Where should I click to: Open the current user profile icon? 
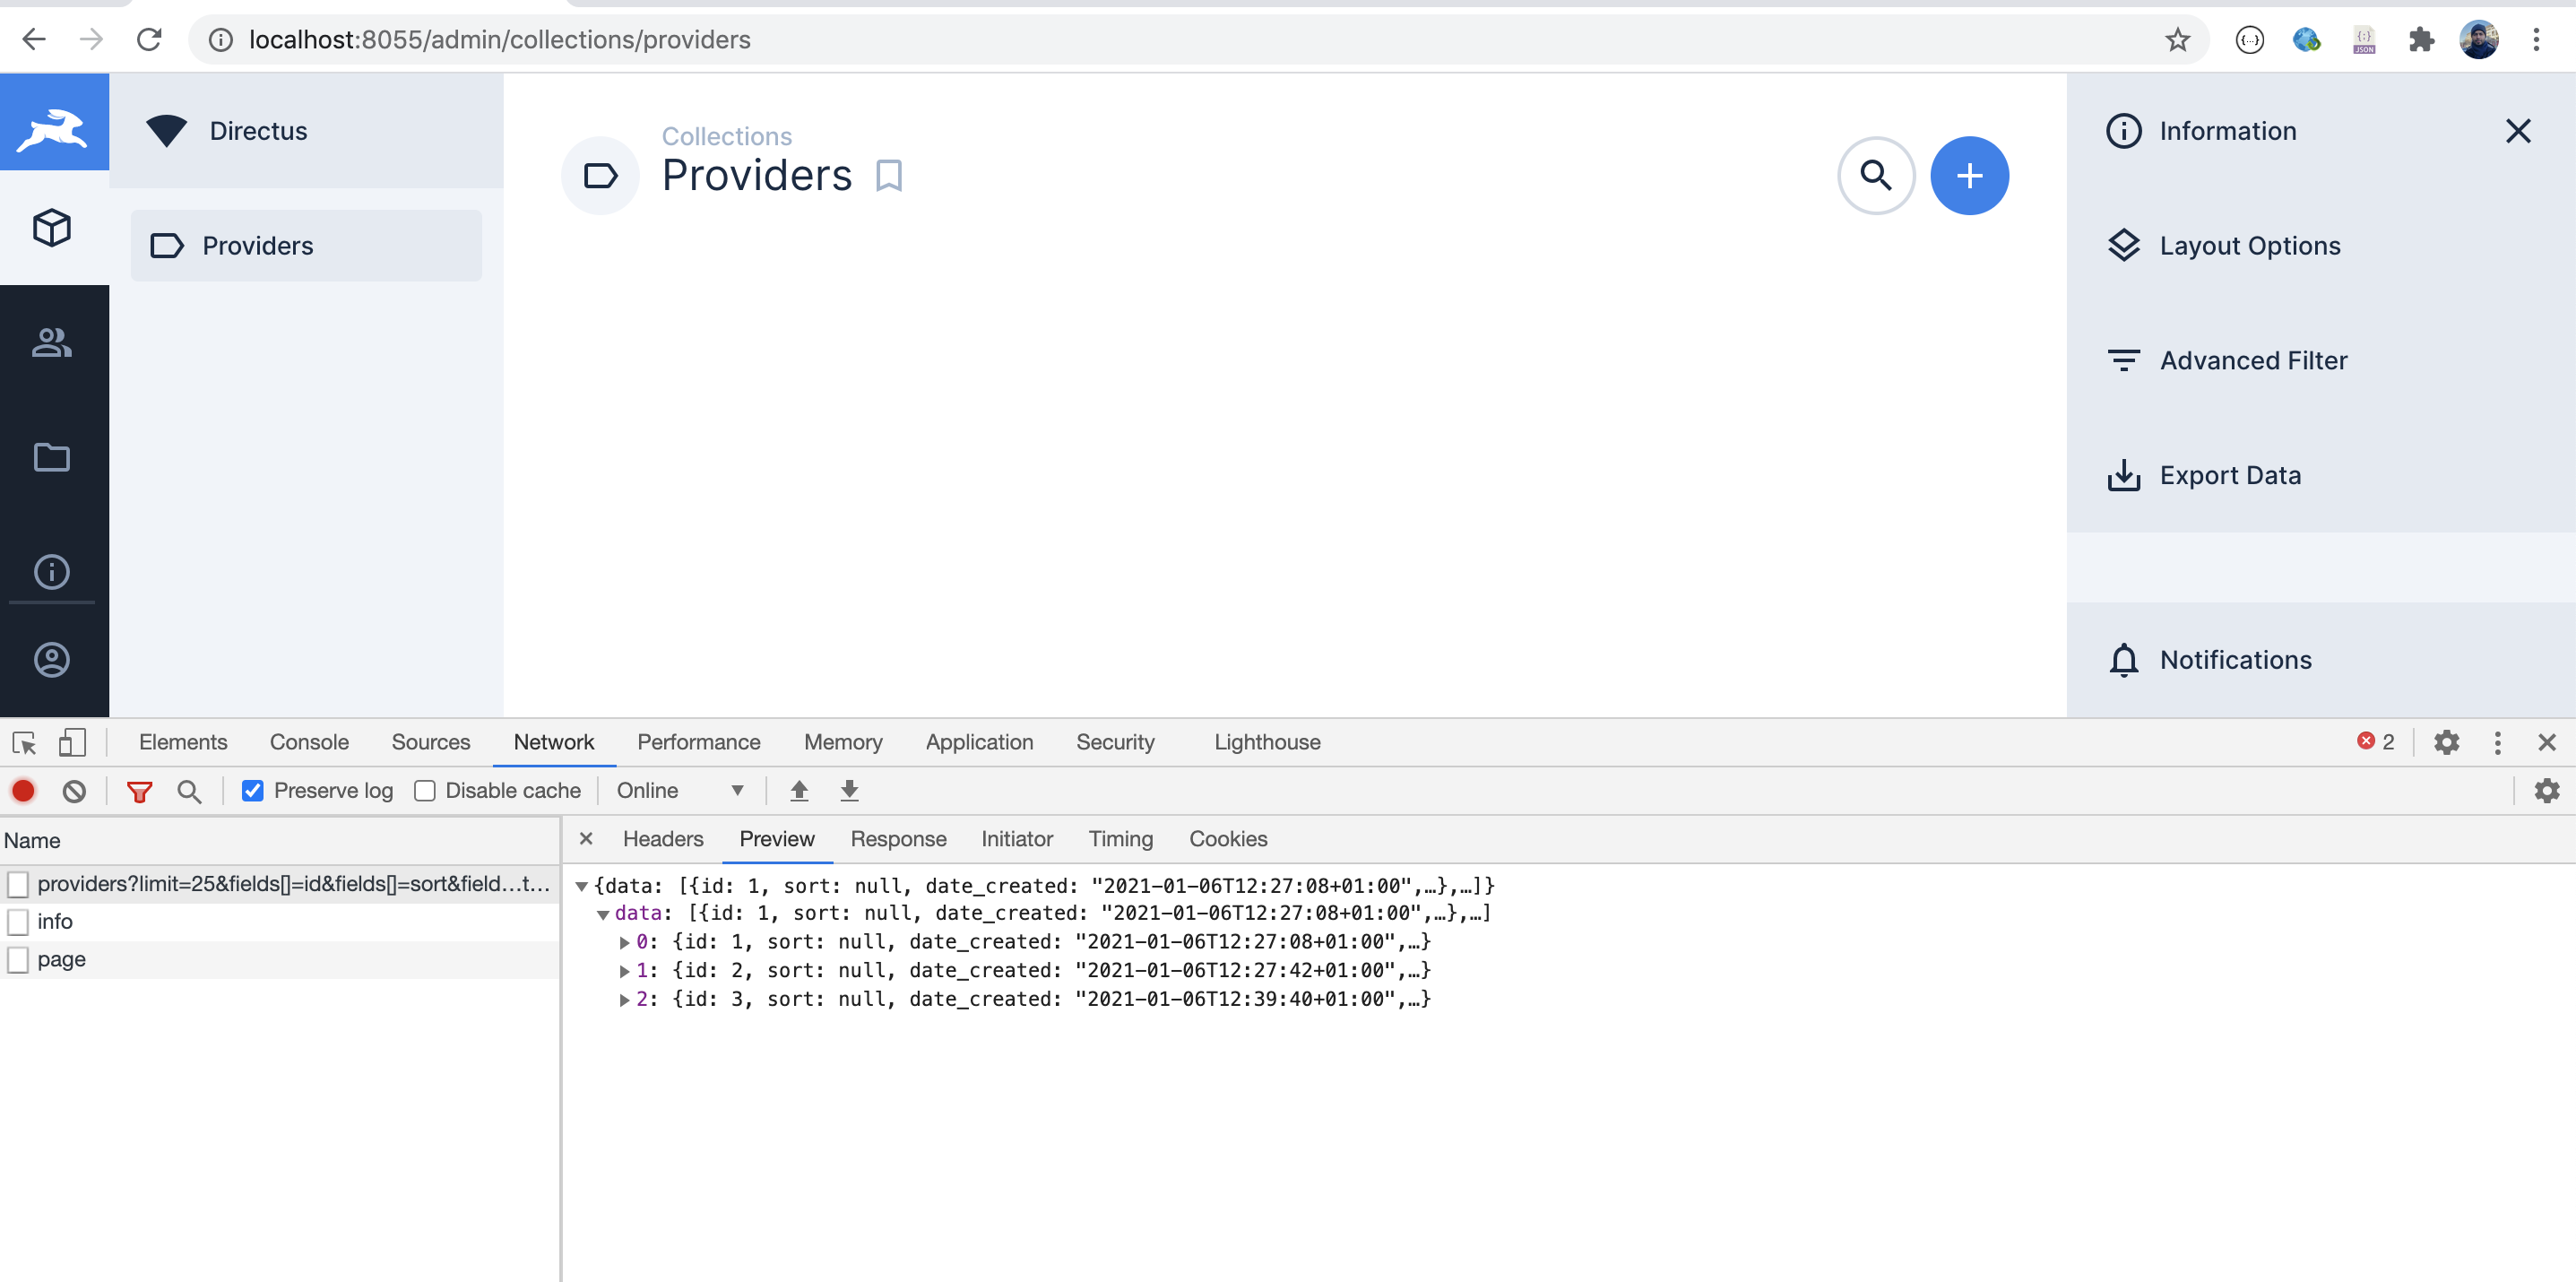point(52,659)
